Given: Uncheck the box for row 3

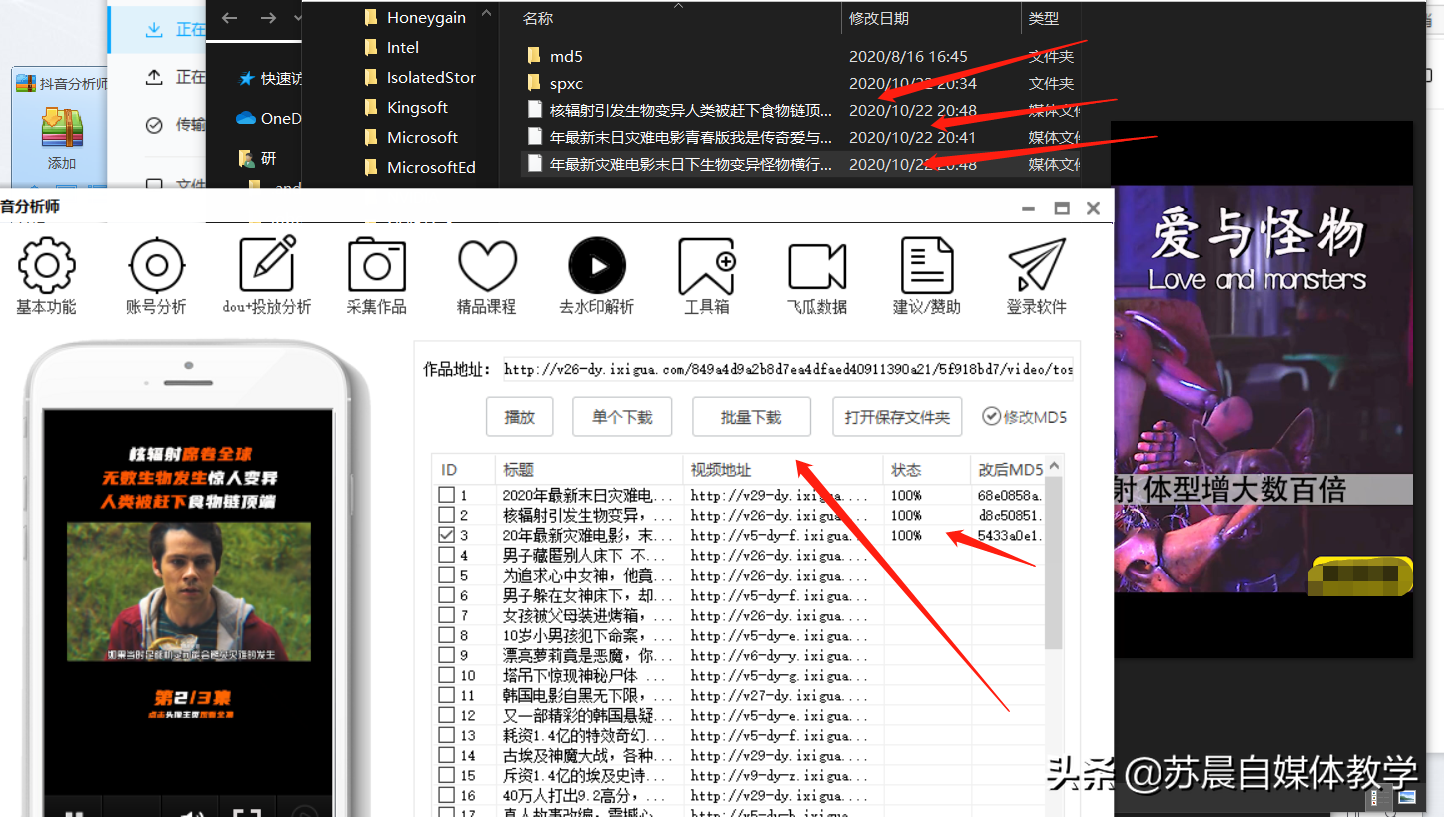Looking at the screenshot, I should coord(446,535).
